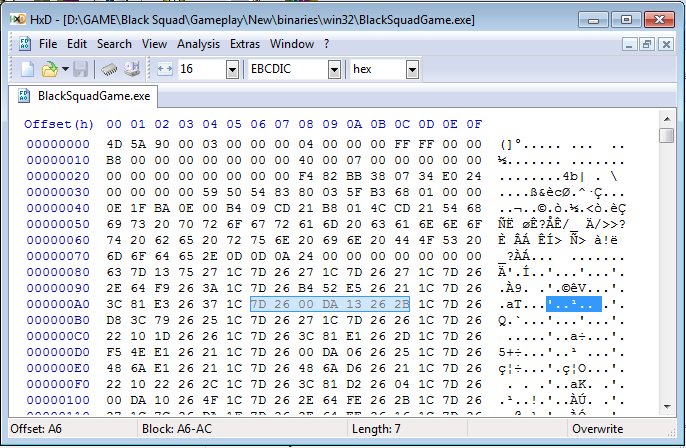Image resolution: width=686 pixels, height=448 pixels.
Task: Click the Offset(h) column header
Action: coord(59,125)
